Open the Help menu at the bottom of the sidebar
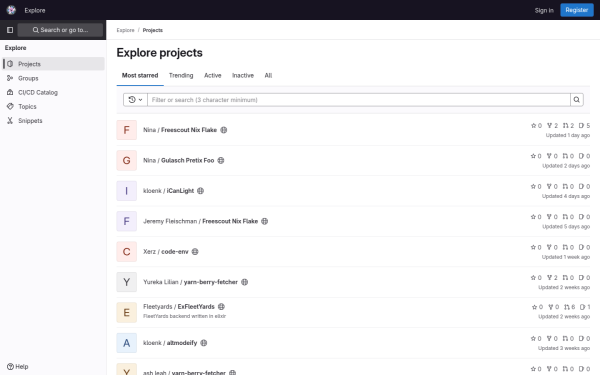The width and height of the screenshot is (600, 375). click(x=18, y=367)
